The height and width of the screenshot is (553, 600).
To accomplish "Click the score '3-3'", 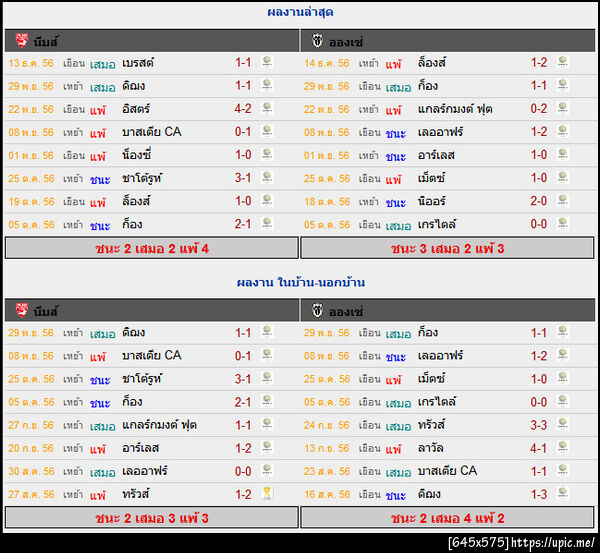I will pos(538,425).
